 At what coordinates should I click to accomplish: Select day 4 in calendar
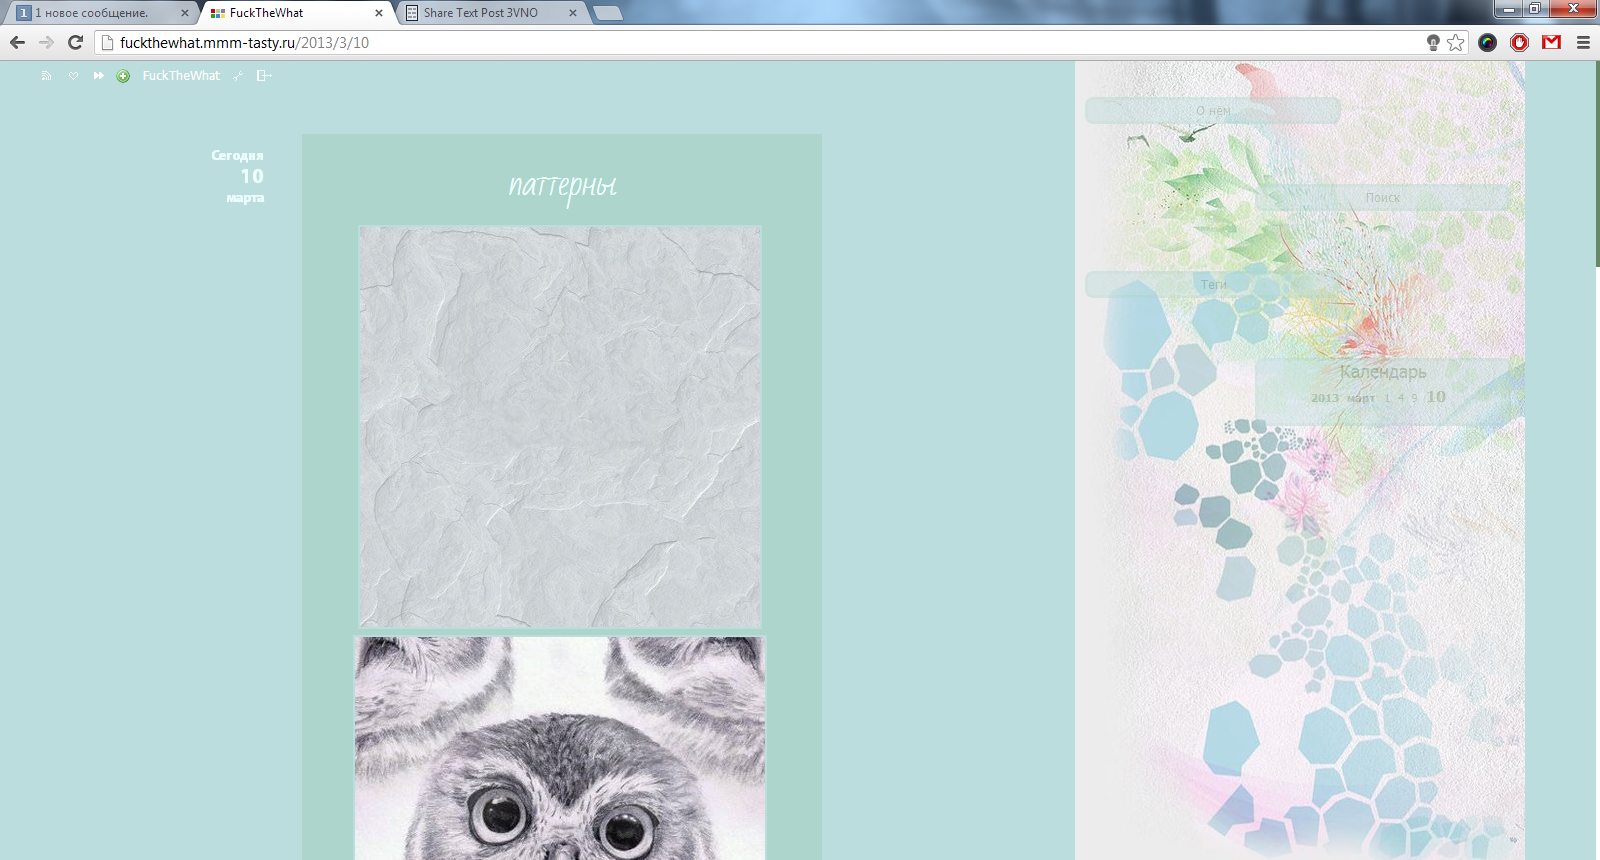[1401, 398]
